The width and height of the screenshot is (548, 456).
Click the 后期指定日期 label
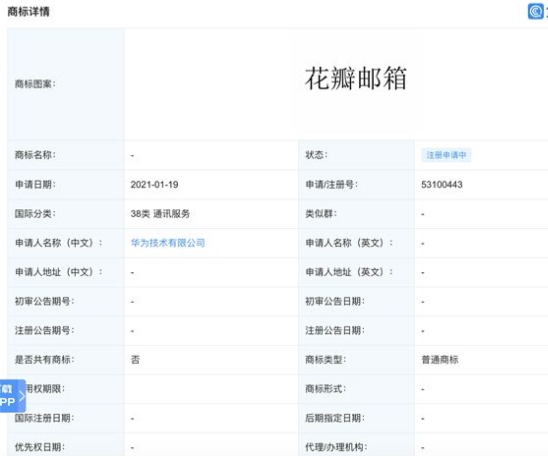click(x=335, y=418)
